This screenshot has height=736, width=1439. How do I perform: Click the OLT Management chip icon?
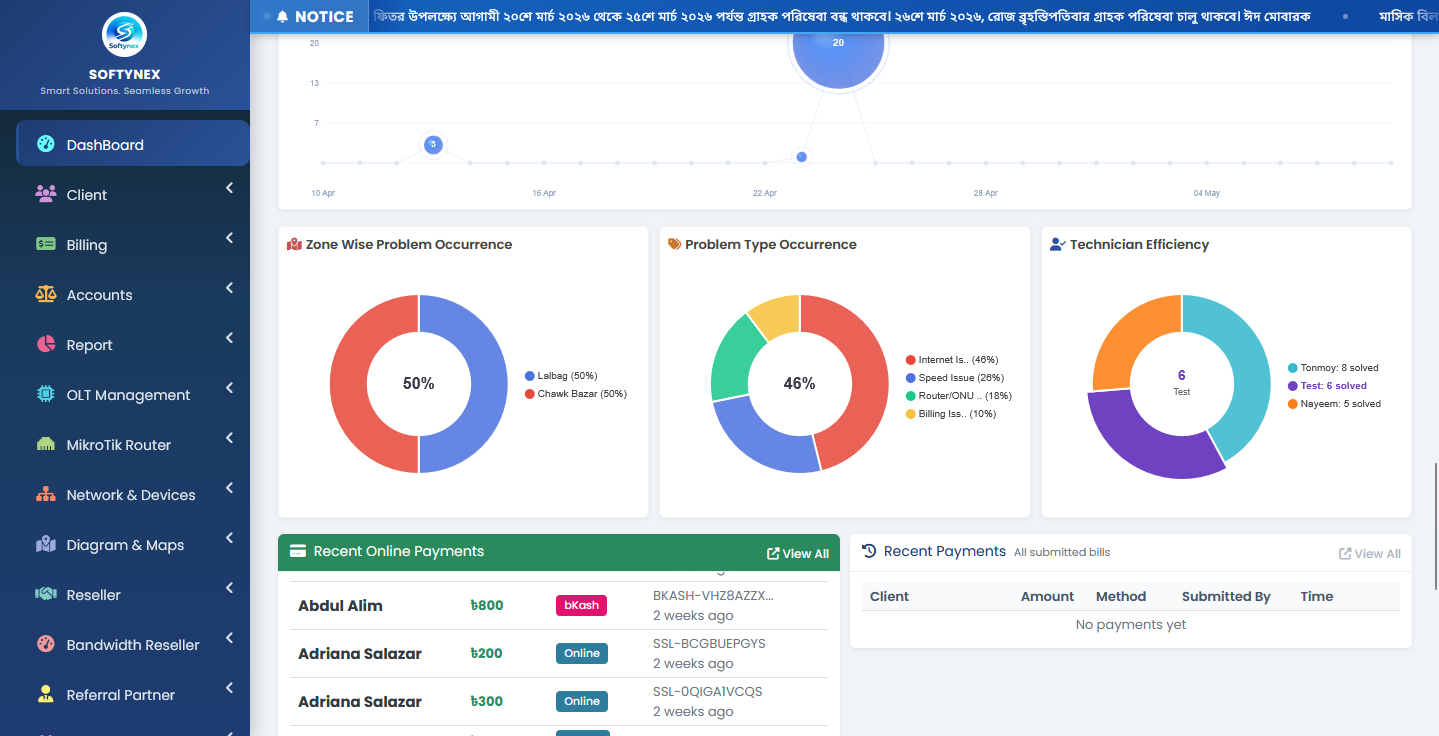click(x=45, y=394)
